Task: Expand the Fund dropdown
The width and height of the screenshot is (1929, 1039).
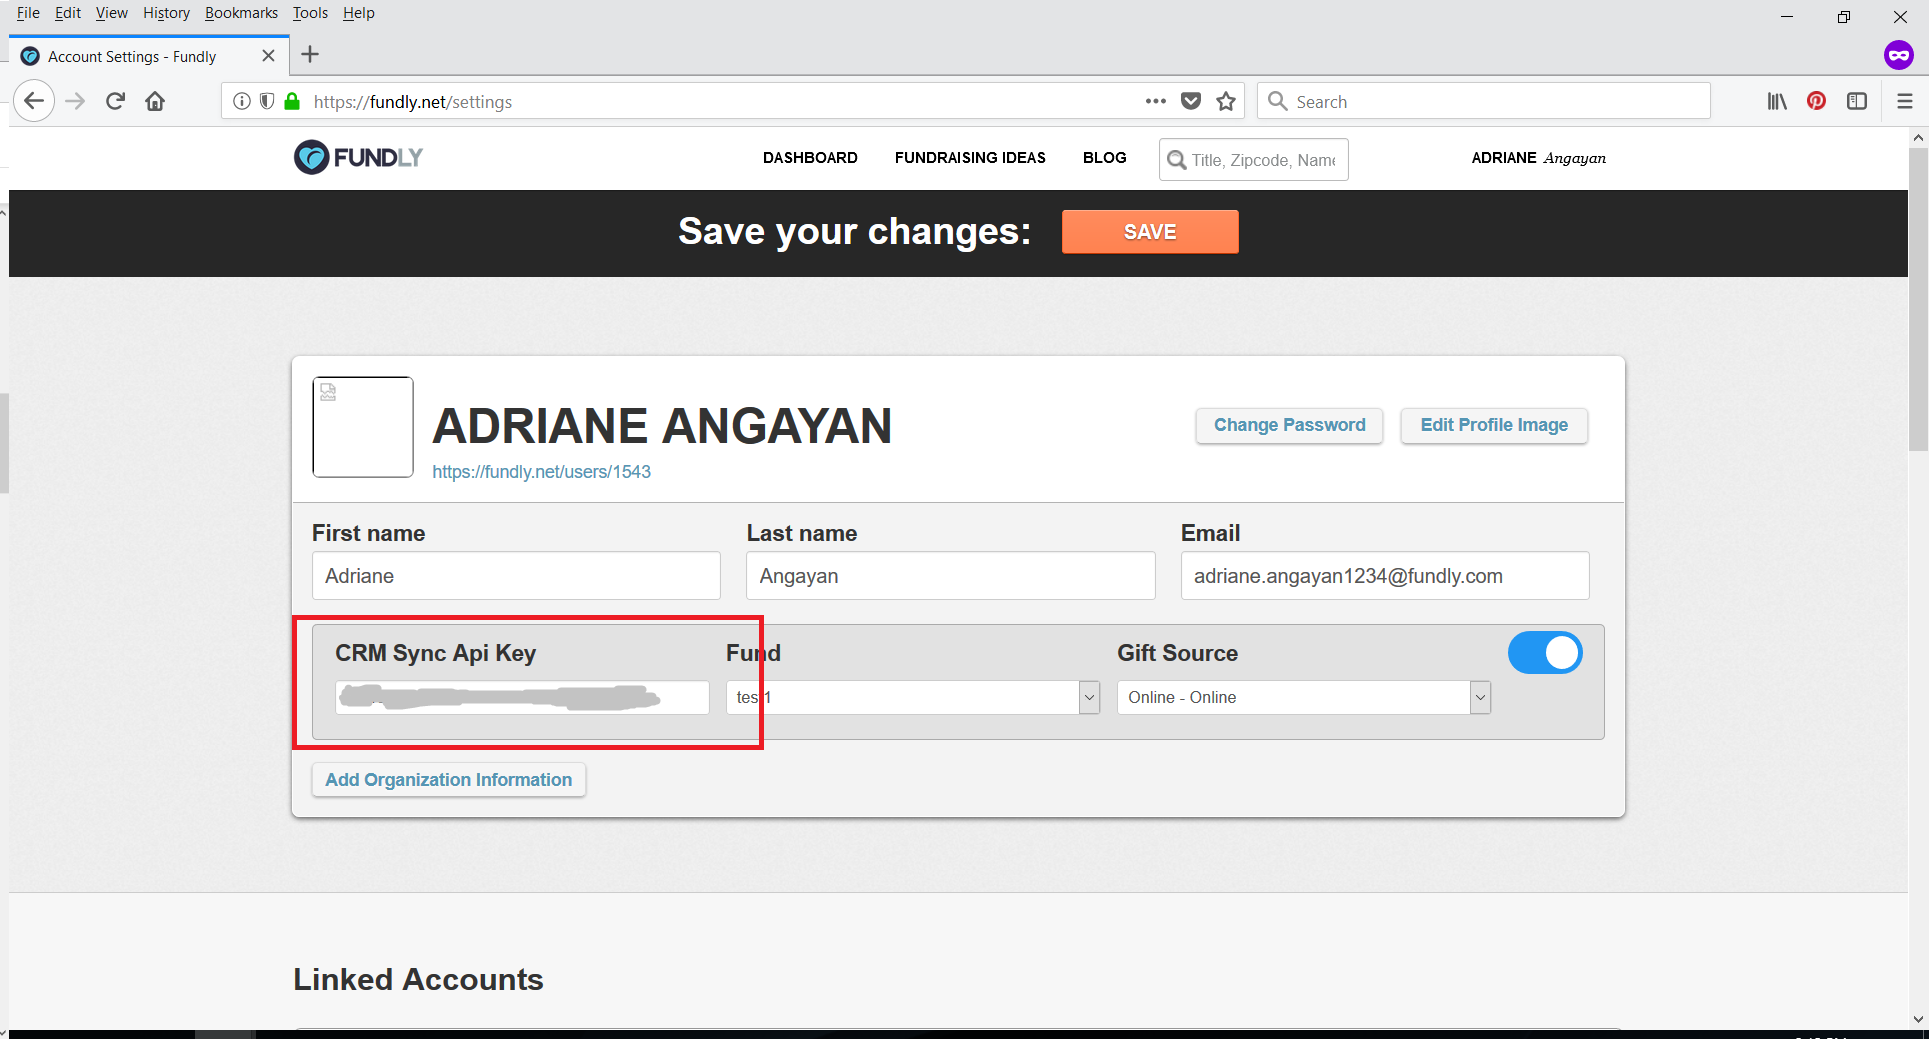Action: pyautogui.click(x=1089, y=697)
